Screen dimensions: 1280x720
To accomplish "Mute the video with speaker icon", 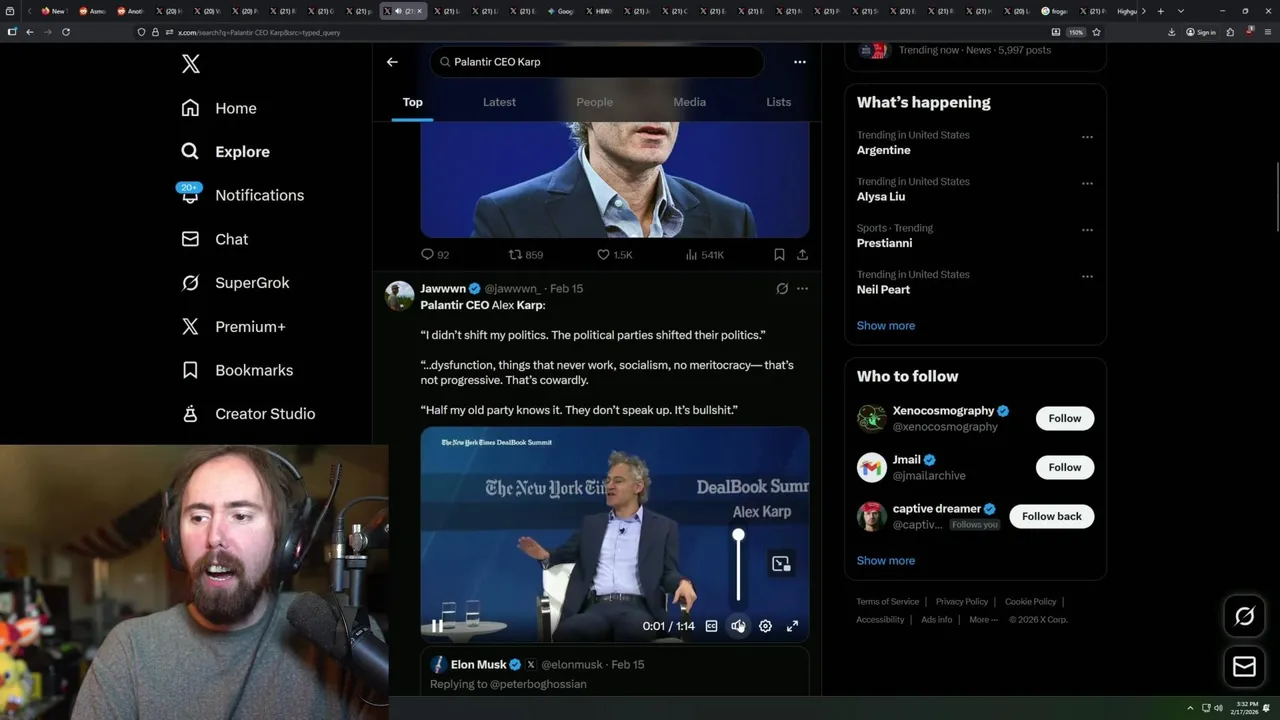I will 738,626.
